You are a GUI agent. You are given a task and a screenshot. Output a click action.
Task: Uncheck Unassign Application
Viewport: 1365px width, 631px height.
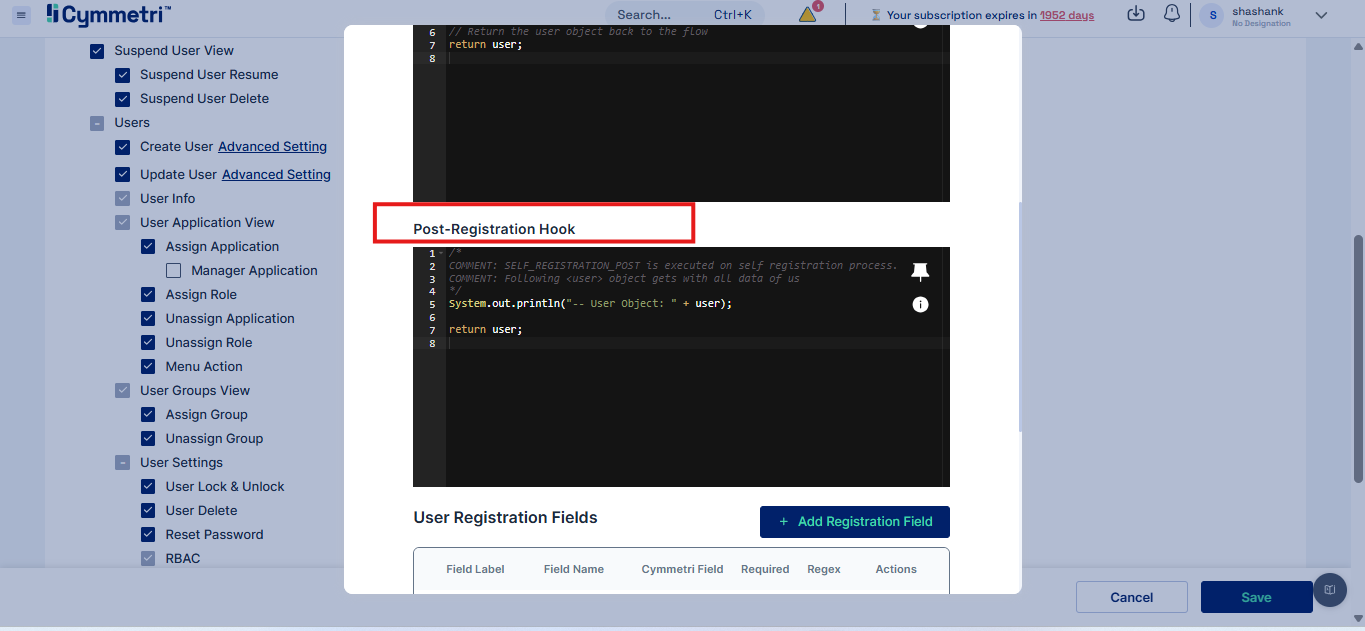pyautogui.click(x=148, y=319)
